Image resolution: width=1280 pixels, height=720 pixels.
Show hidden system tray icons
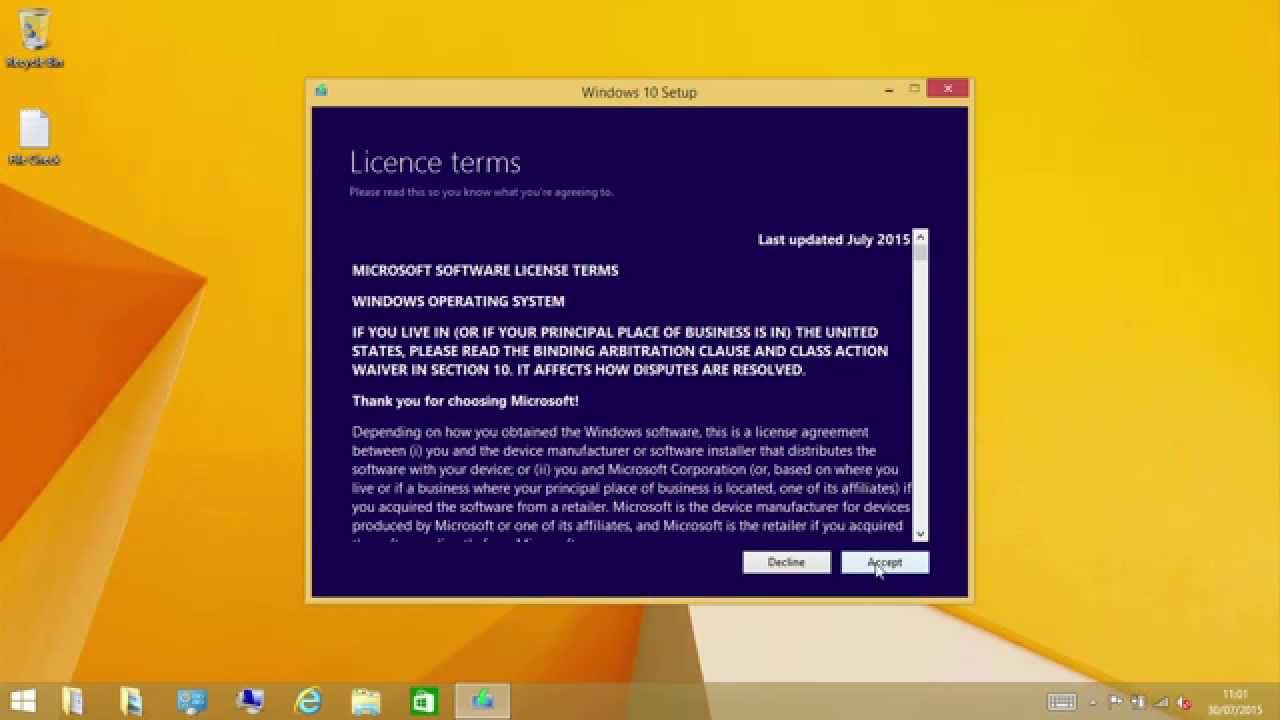point(1092,702)
